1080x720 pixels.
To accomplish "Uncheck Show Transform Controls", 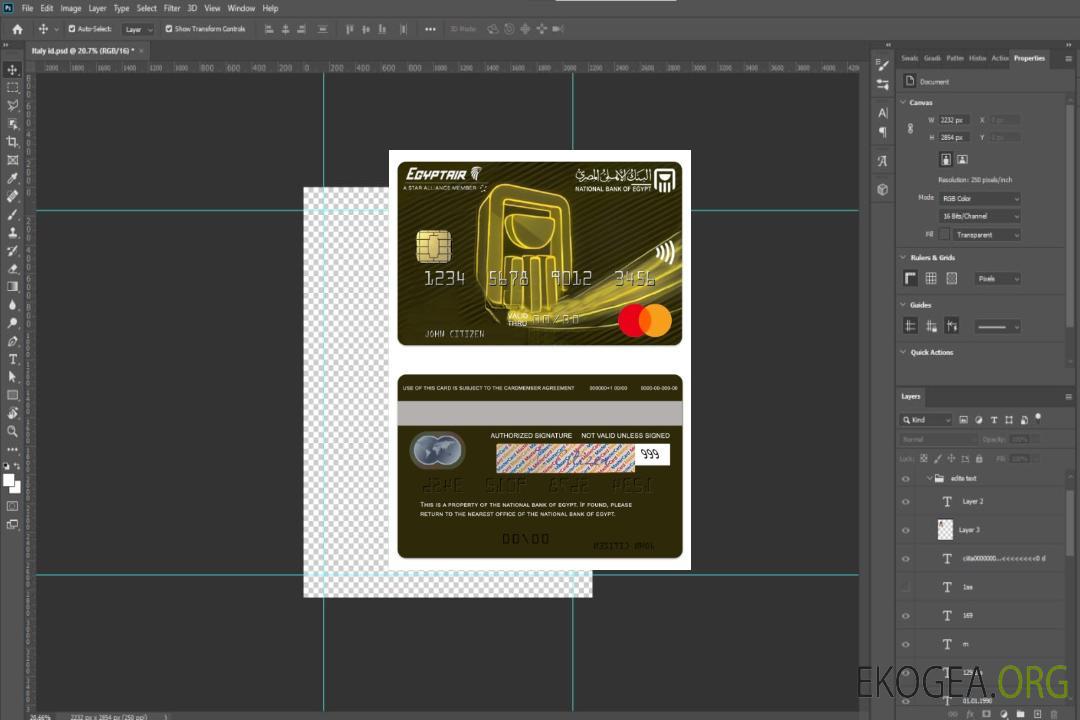I will coord(169,29).
